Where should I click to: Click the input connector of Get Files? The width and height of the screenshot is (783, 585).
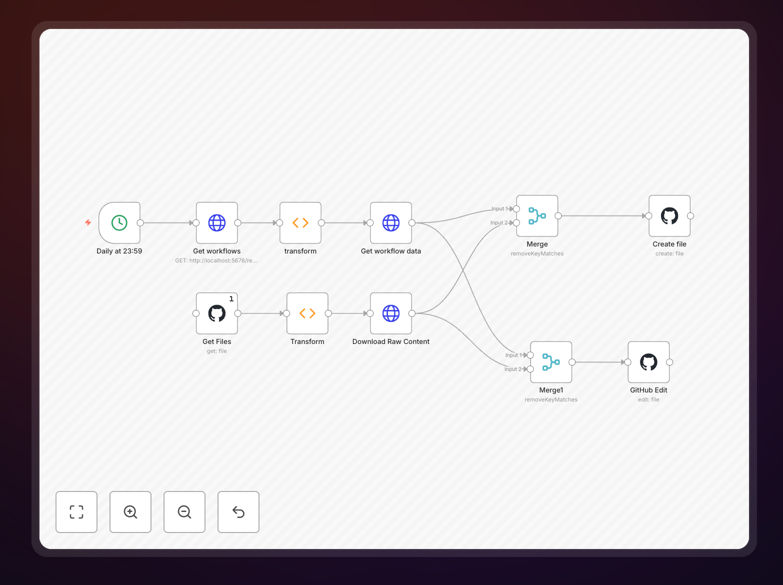[x=196, y=313]
